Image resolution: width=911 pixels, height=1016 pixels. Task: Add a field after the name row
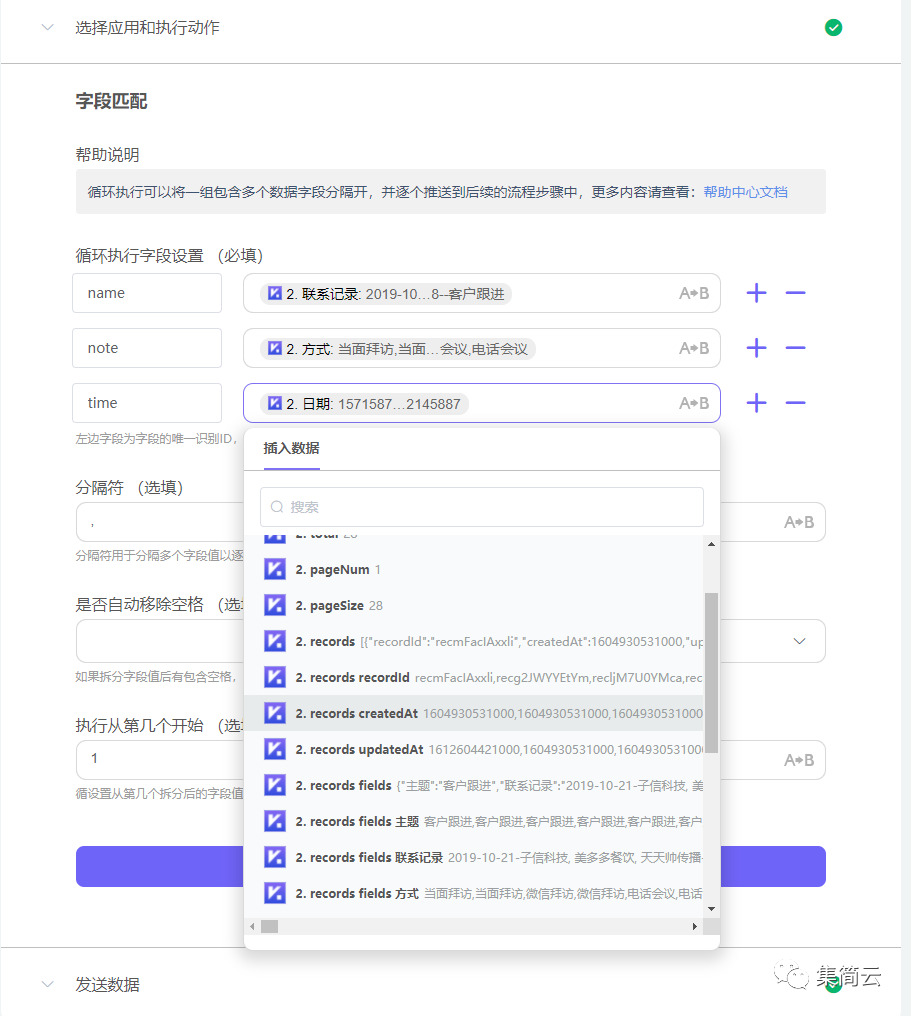click(x=756, y=293)
